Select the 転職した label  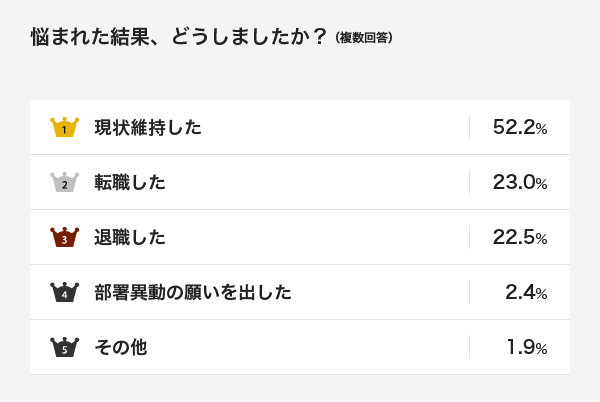tap(130, 182)
